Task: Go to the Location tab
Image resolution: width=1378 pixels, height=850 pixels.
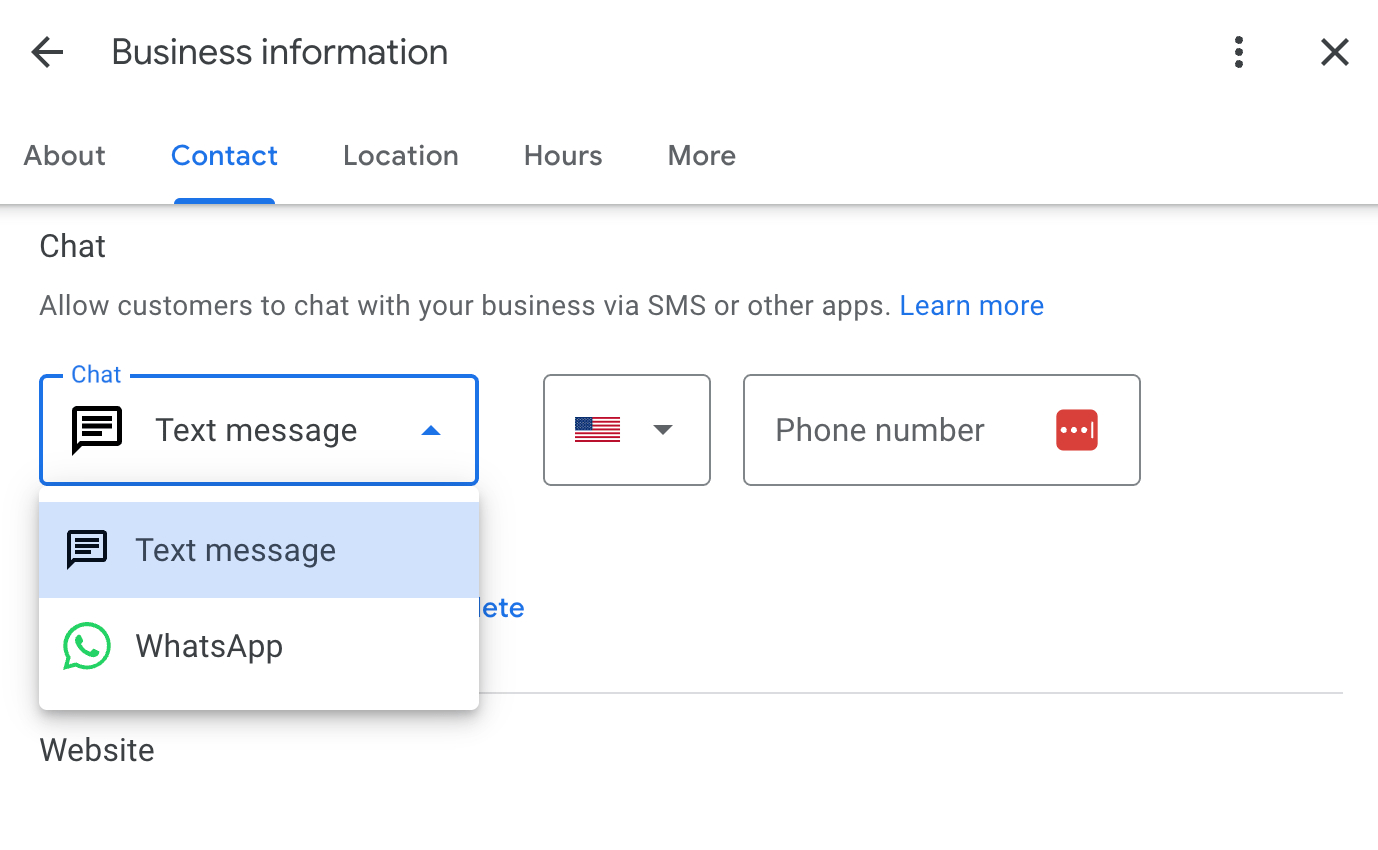Action: (400, 155)
